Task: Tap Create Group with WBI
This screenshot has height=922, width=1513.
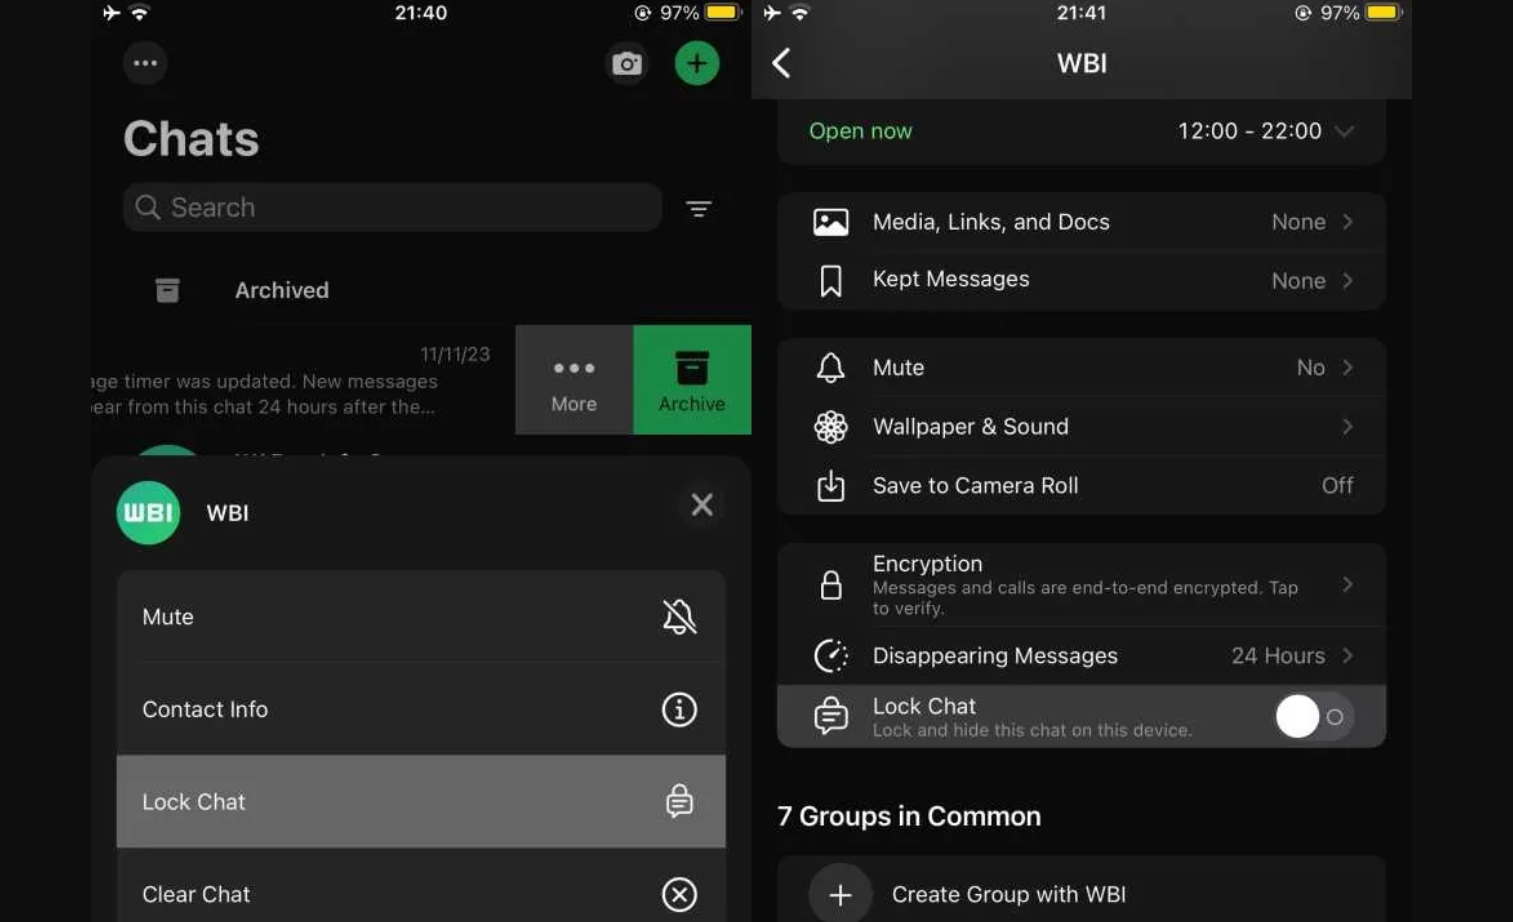Action: click(1008, 894)
